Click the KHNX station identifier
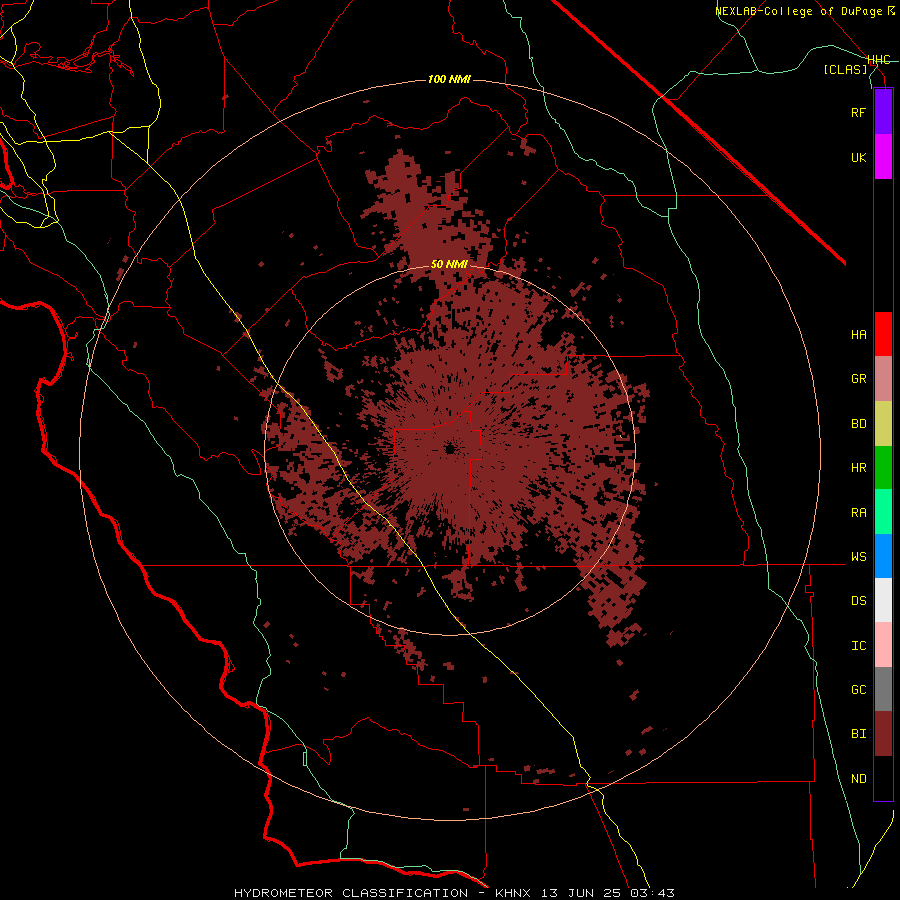The image size is (900, 900). point(513,893)
